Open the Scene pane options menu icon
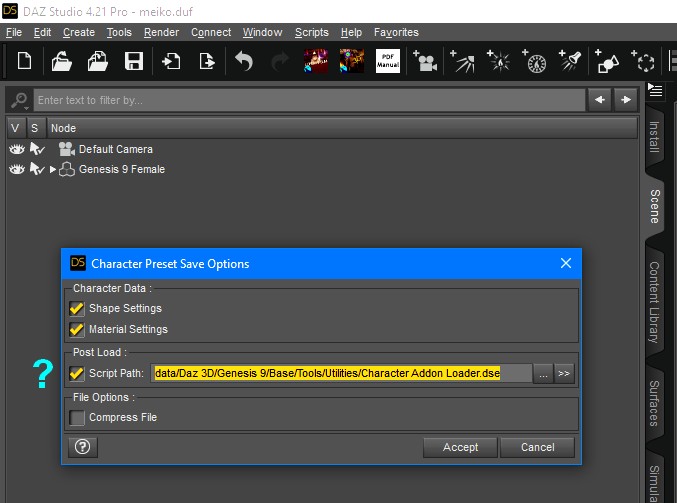 [655, 90]
